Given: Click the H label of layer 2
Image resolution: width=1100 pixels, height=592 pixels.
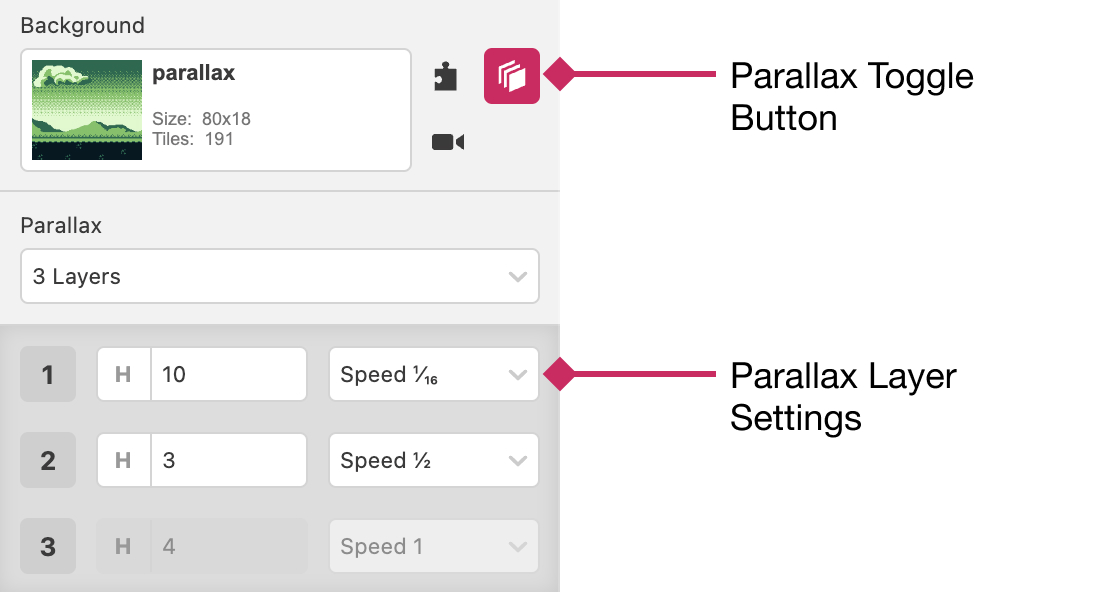Looking at the screenshot, I should [x=124, y=461].
